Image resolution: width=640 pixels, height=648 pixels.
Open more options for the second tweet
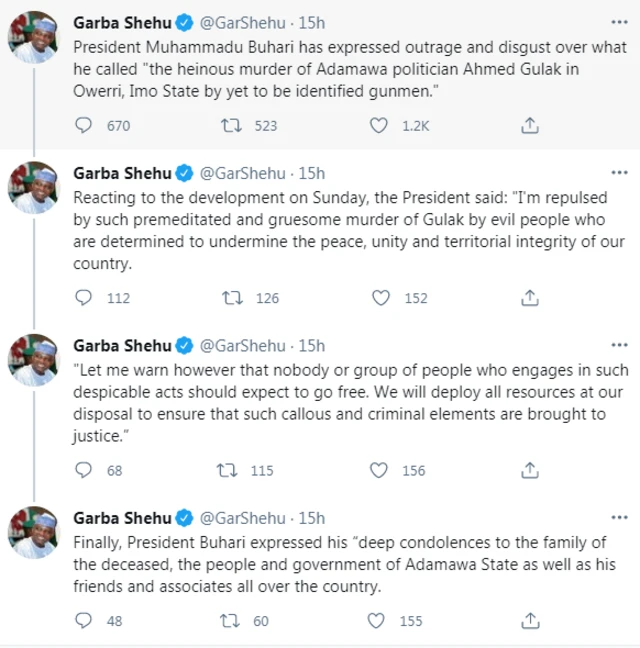click(x=620, y=174)
